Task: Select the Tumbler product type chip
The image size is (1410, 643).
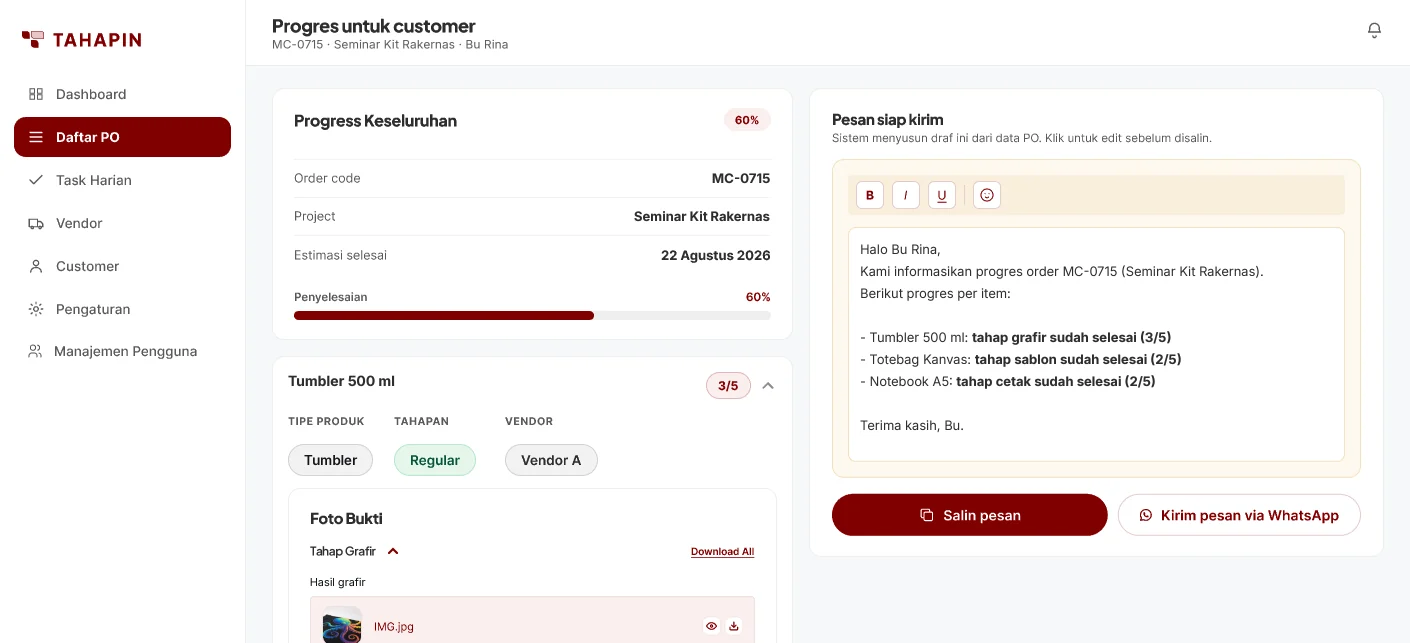Action: (330, 460)
